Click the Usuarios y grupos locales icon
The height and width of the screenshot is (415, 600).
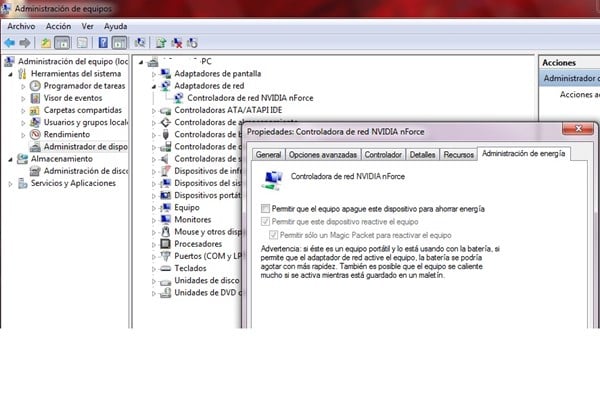(35, 122)
